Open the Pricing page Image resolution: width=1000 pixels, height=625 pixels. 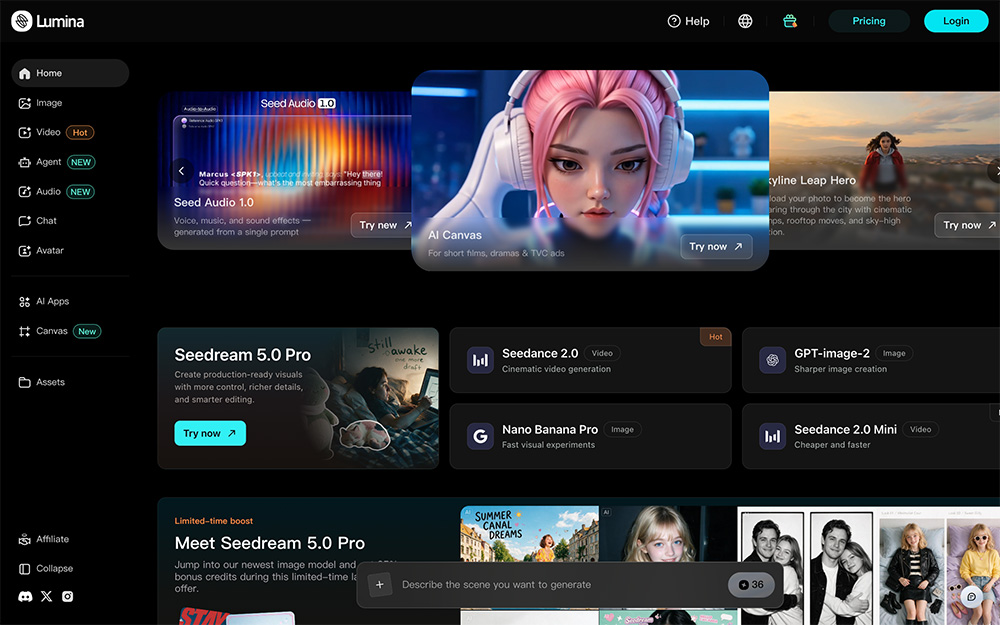[869, 21]
